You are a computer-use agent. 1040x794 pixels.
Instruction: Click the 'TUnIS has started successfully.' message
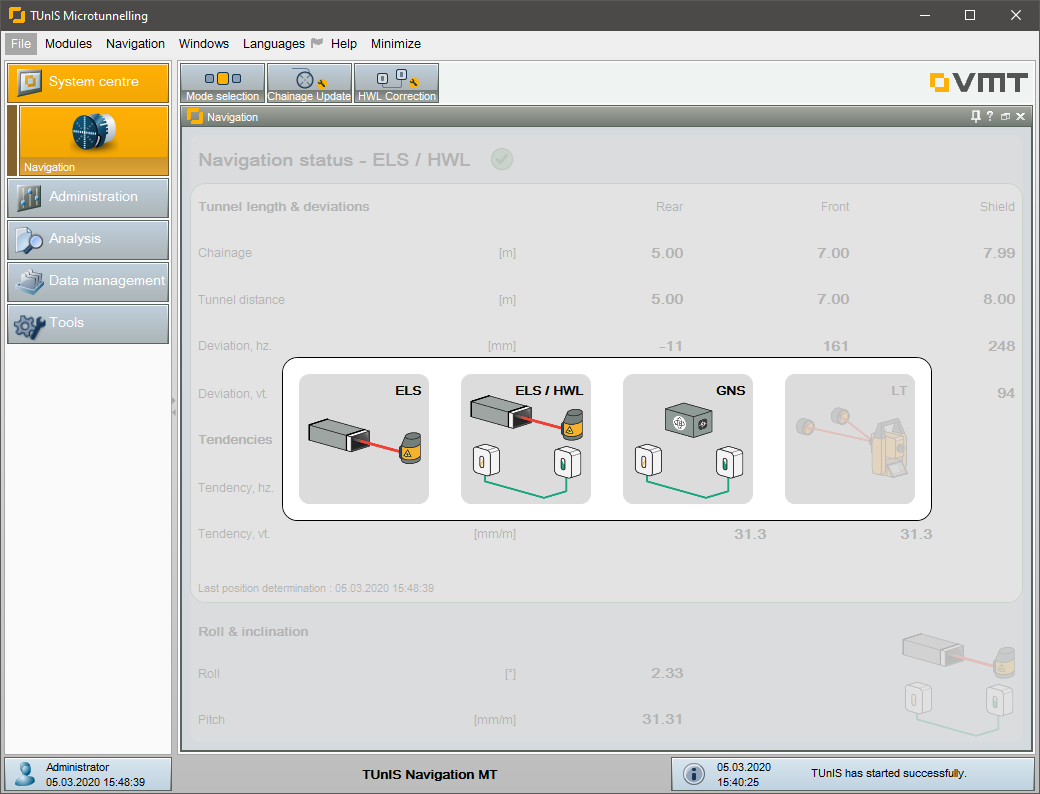(x=888, y=773)
